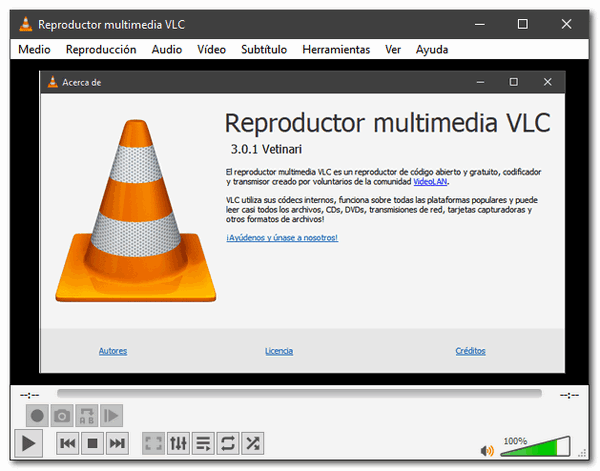Skip to next media track

click(x=117, y=443)
